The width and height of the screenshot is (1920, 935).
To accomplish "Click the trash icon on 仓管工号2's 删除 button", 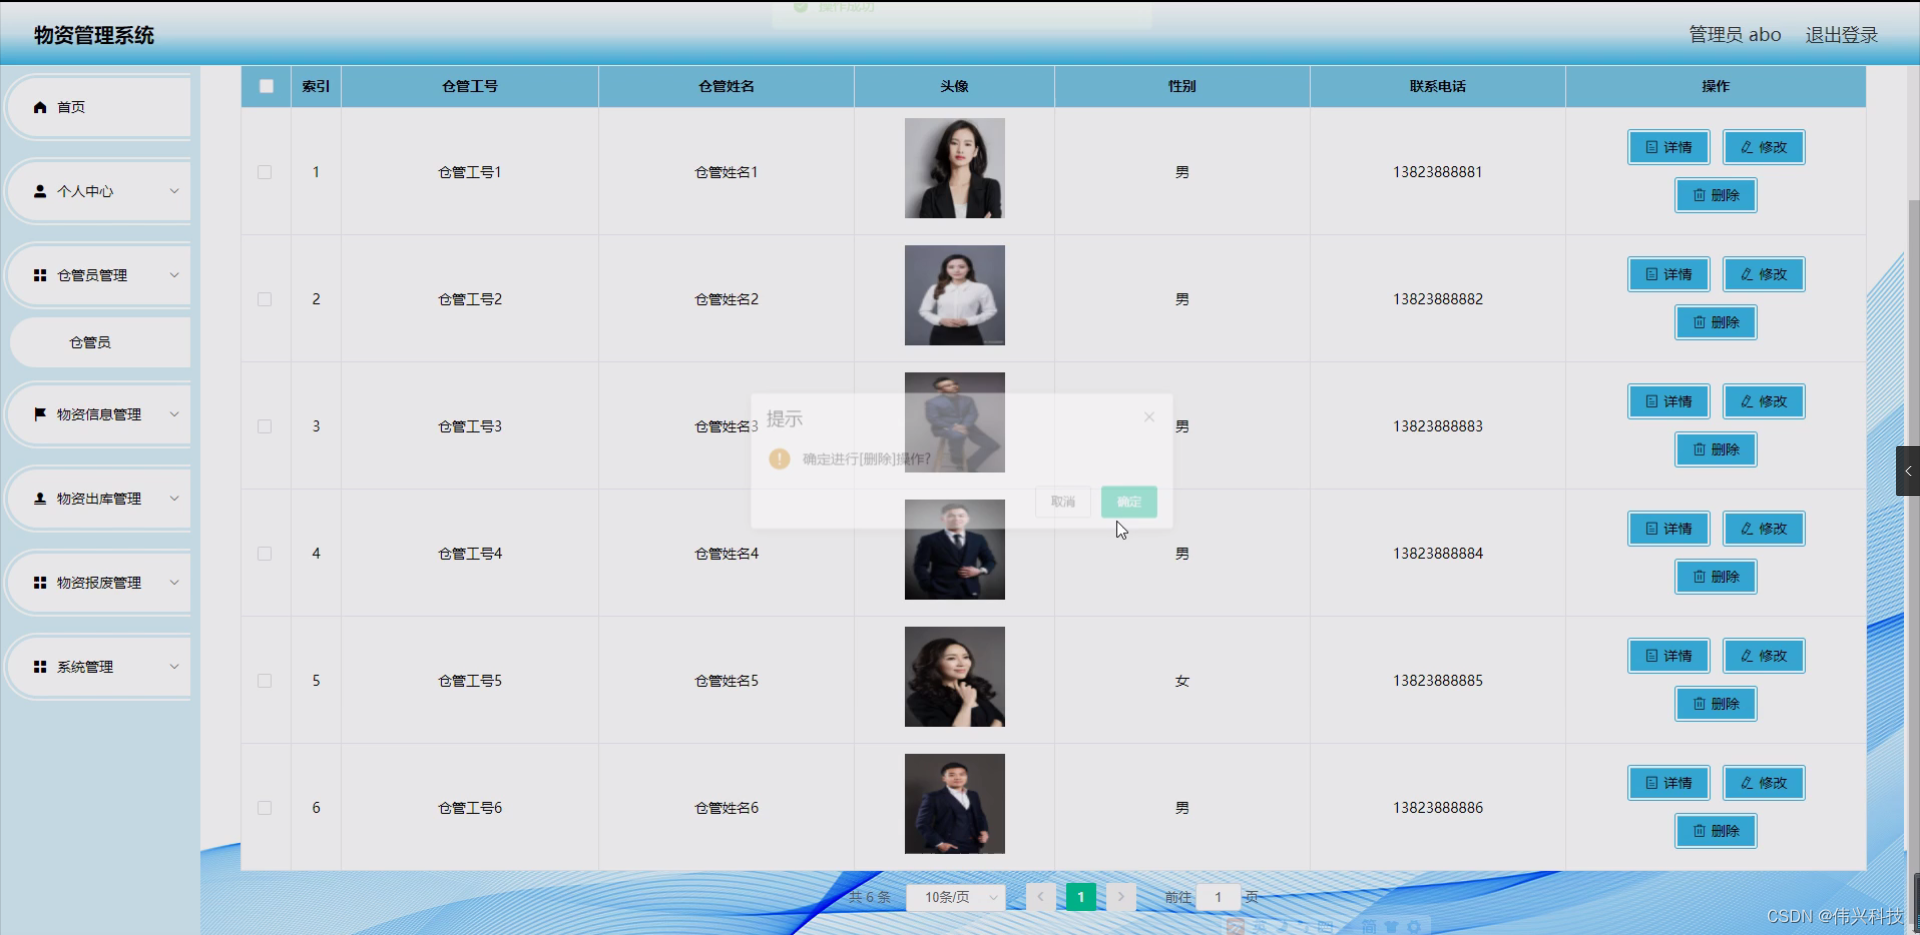I will click(x=1697, y=322).
